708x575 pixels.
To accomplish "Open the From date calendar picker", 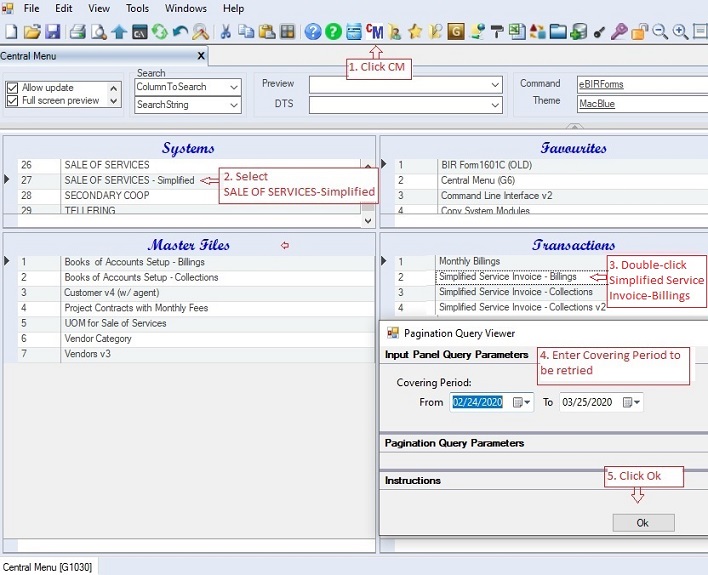I will point(519,402).
